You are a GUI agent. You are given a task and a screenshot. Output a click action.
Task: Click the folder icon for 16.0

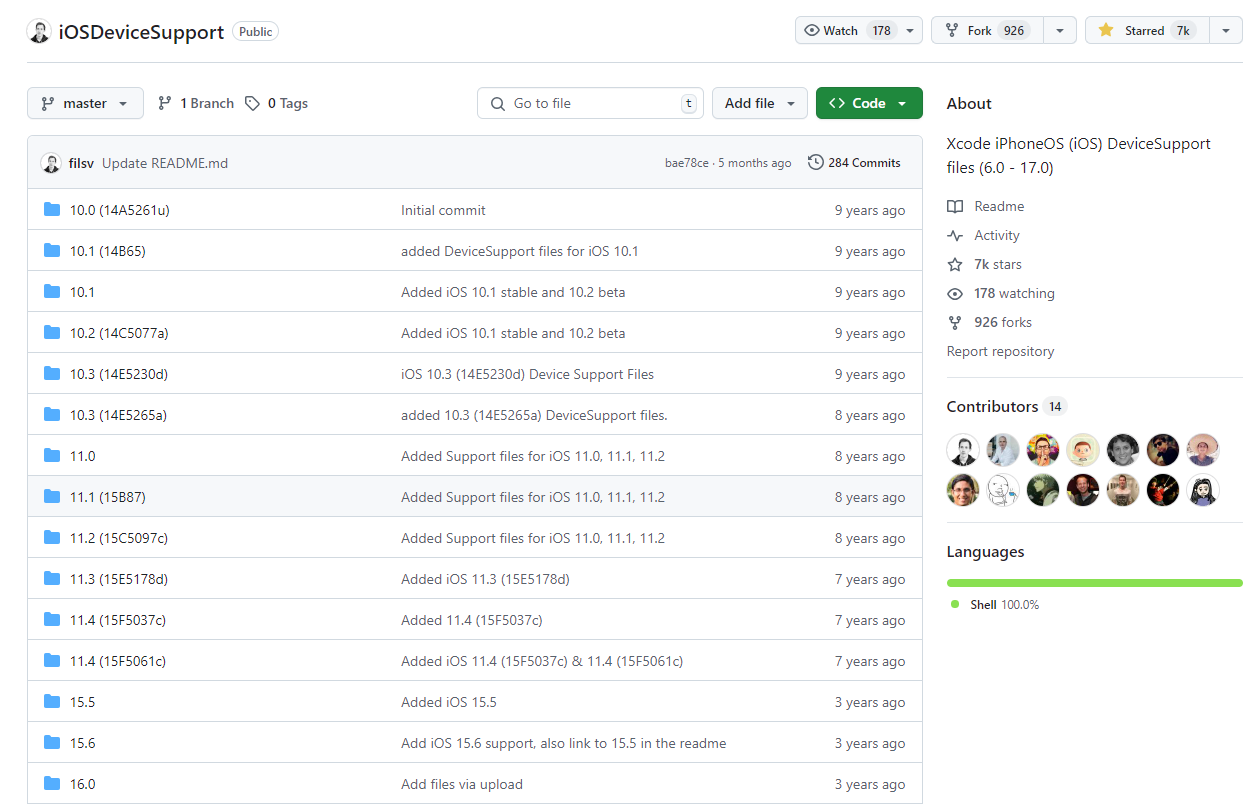(52, 784)
